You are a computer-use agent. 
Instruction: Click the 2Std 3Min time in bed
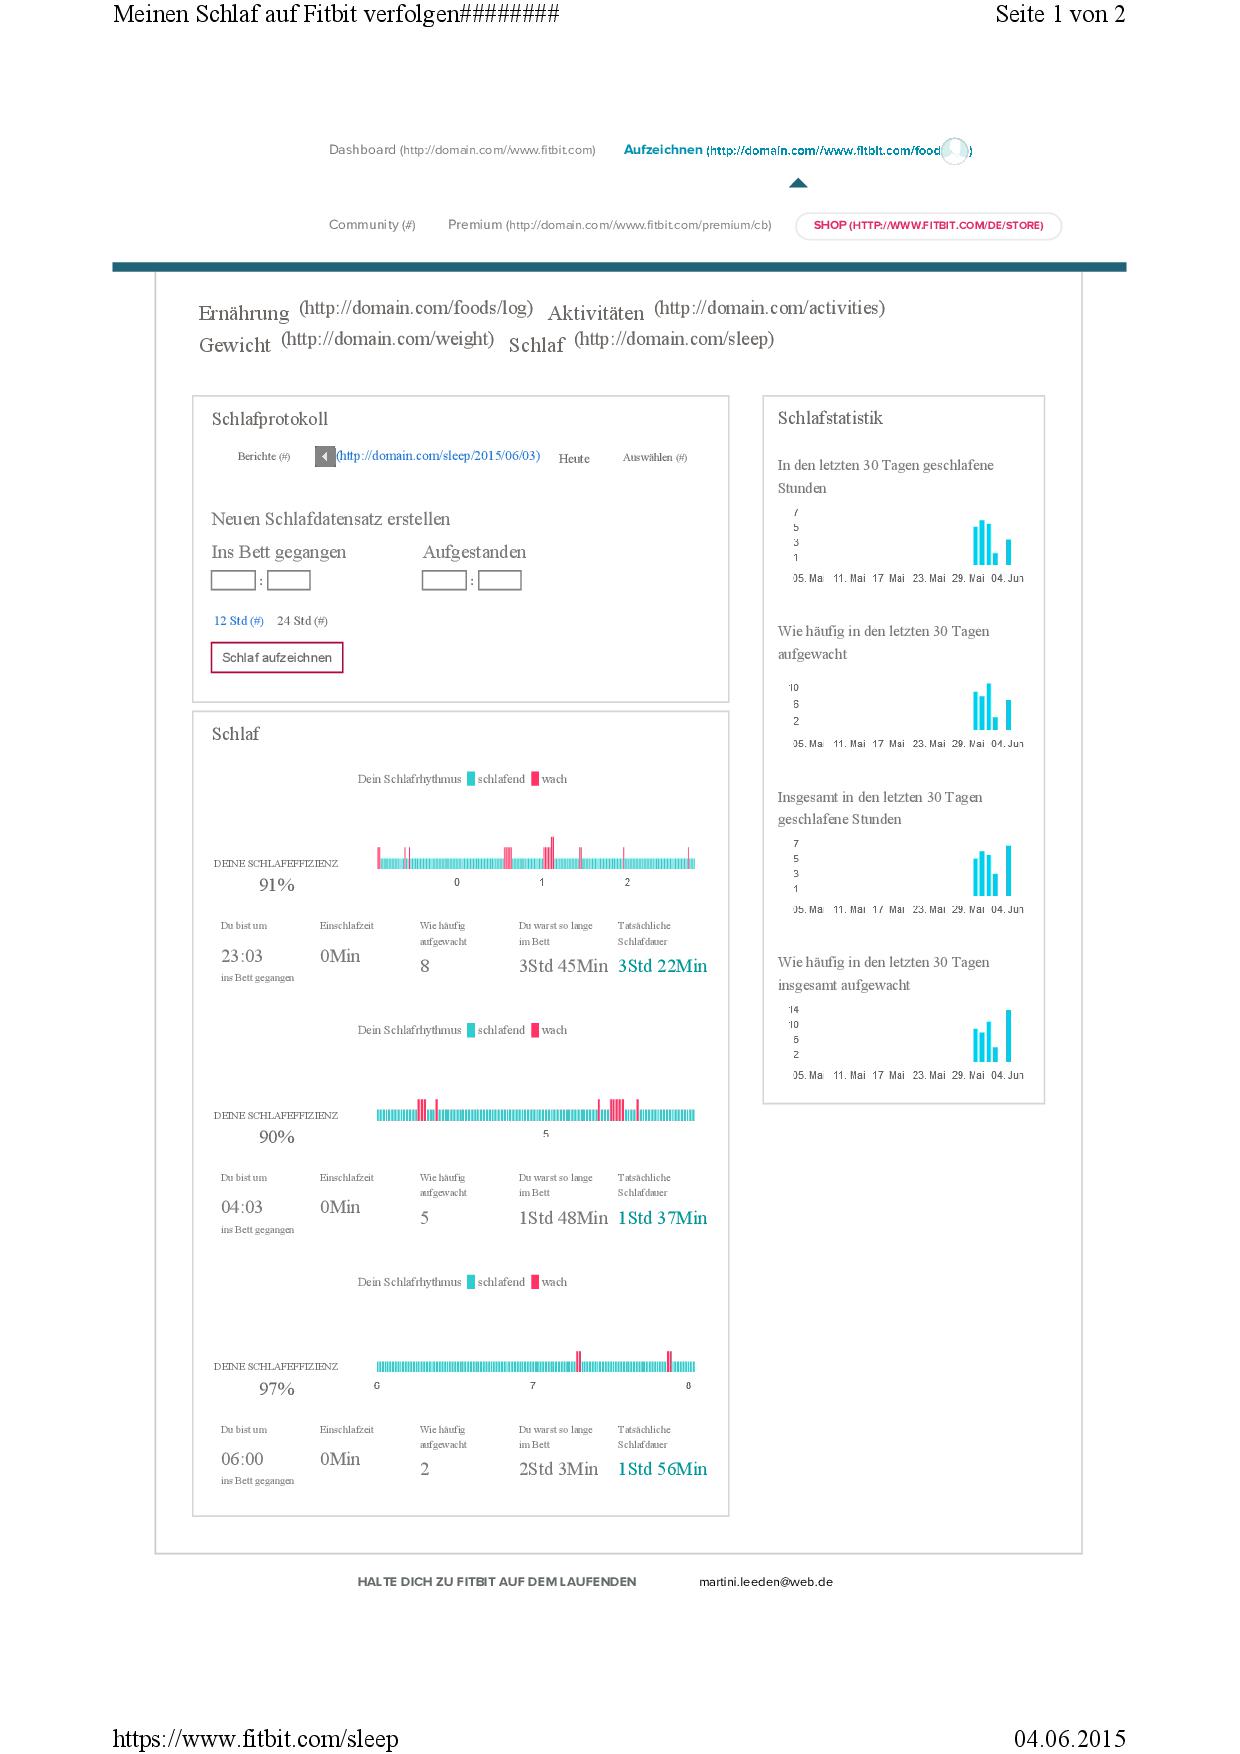point(558,1469)
